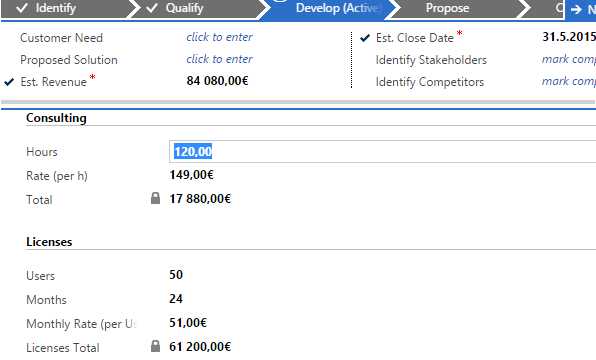Click the Proposed Solution label
Screen dimensions: 596x360
(69, 60)
